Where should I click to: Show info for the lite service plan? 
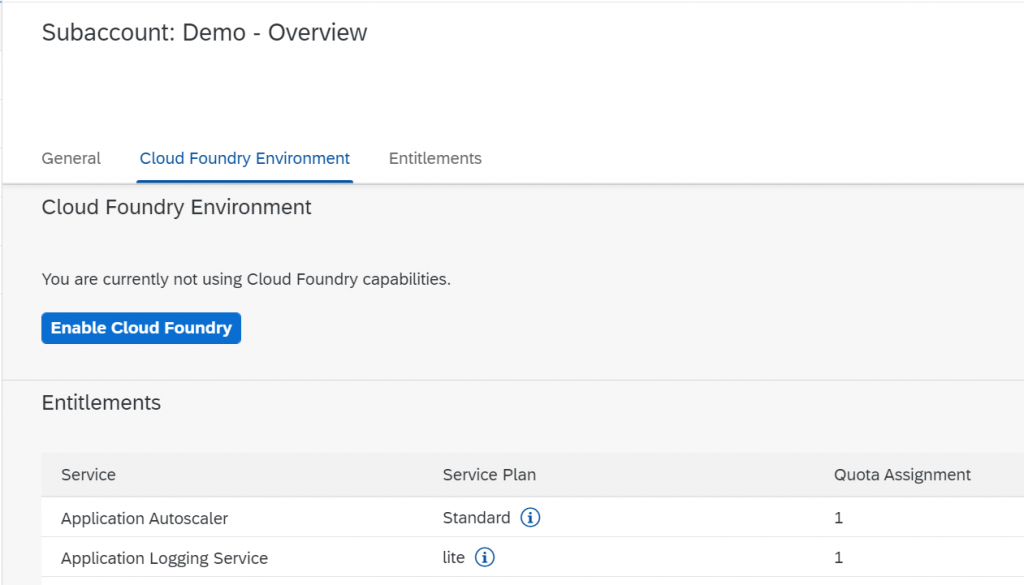click(x=485, y=558)
